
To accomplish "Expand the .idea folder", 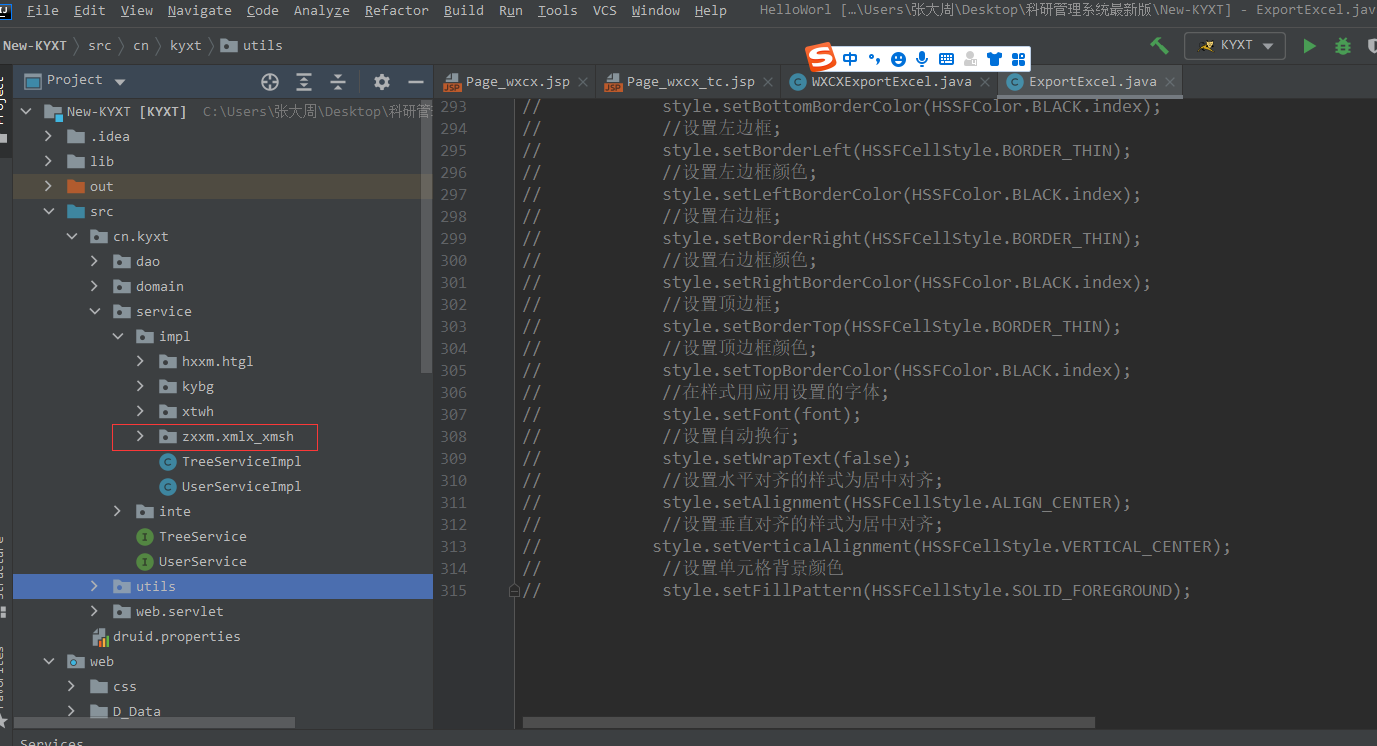I will 49,136.
